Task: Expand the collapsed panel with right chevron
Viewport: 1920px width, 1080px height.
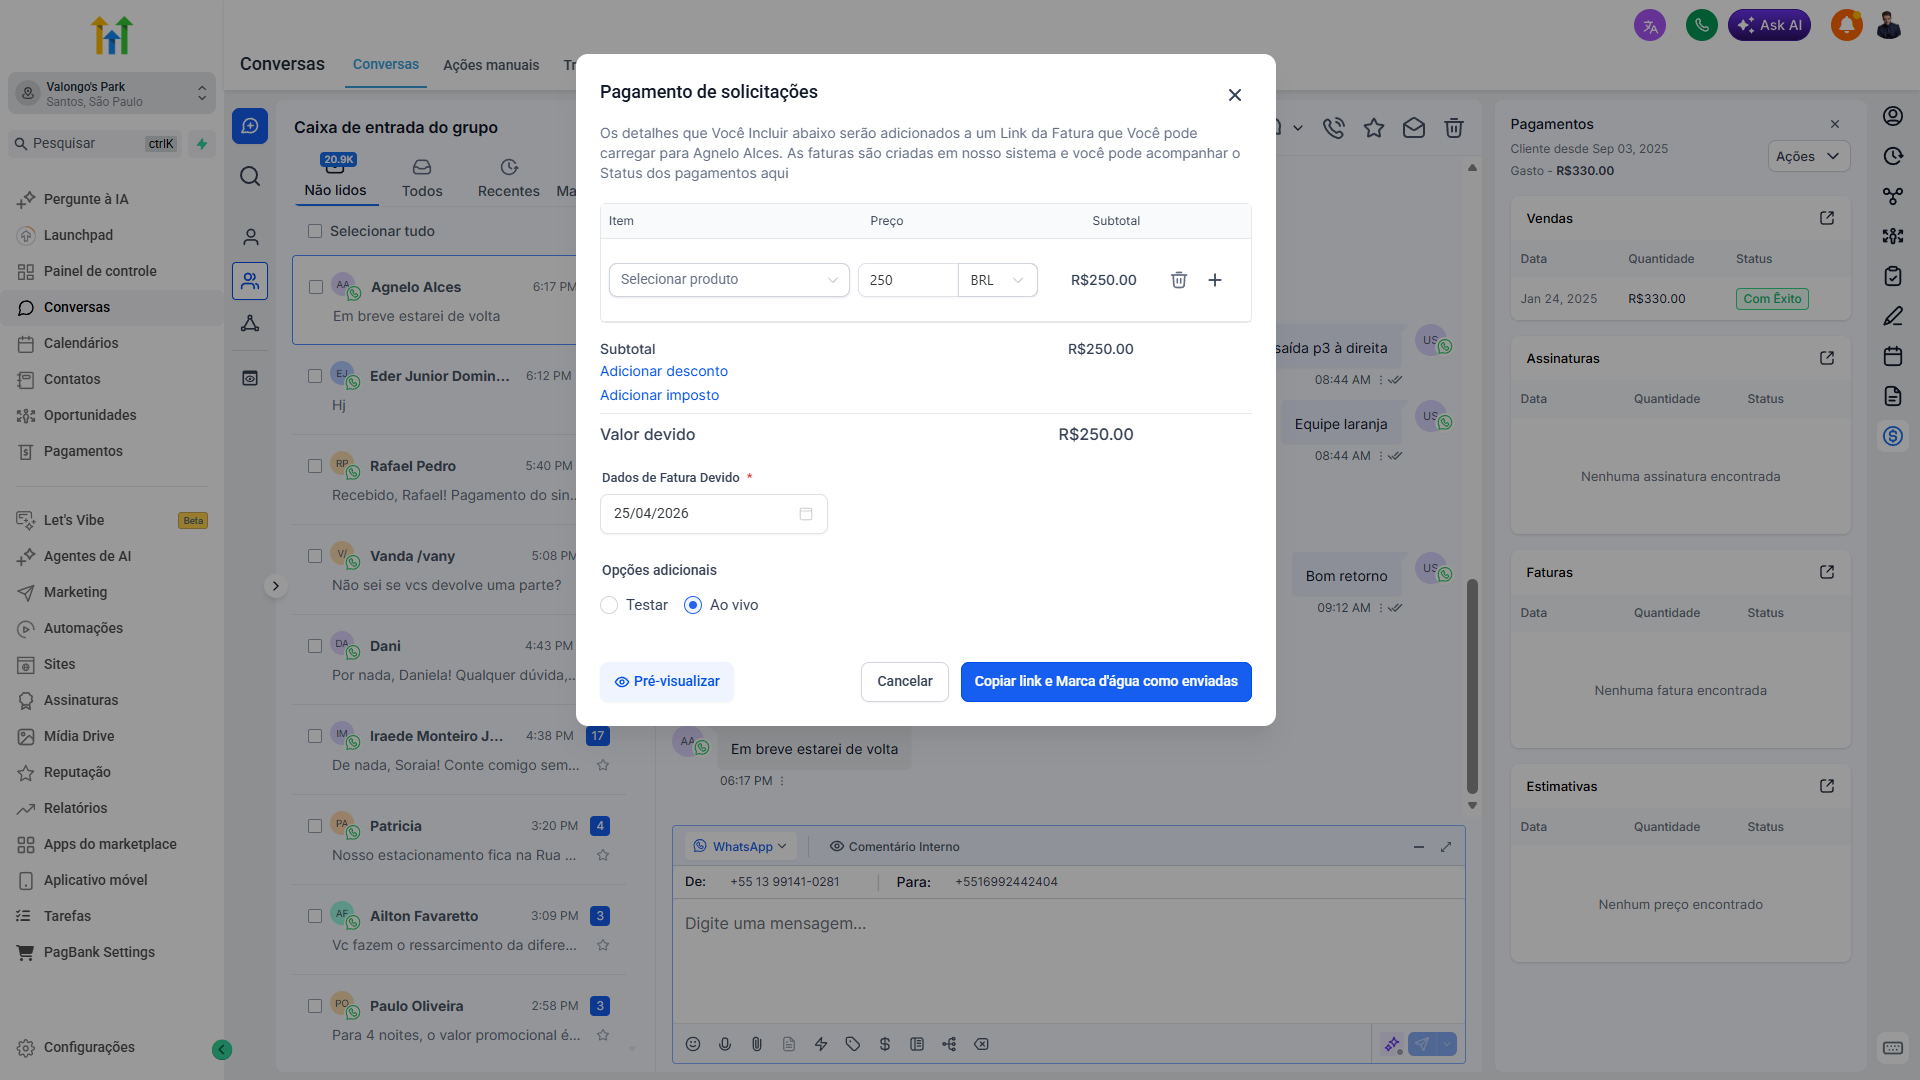Action: click(276, 586)
